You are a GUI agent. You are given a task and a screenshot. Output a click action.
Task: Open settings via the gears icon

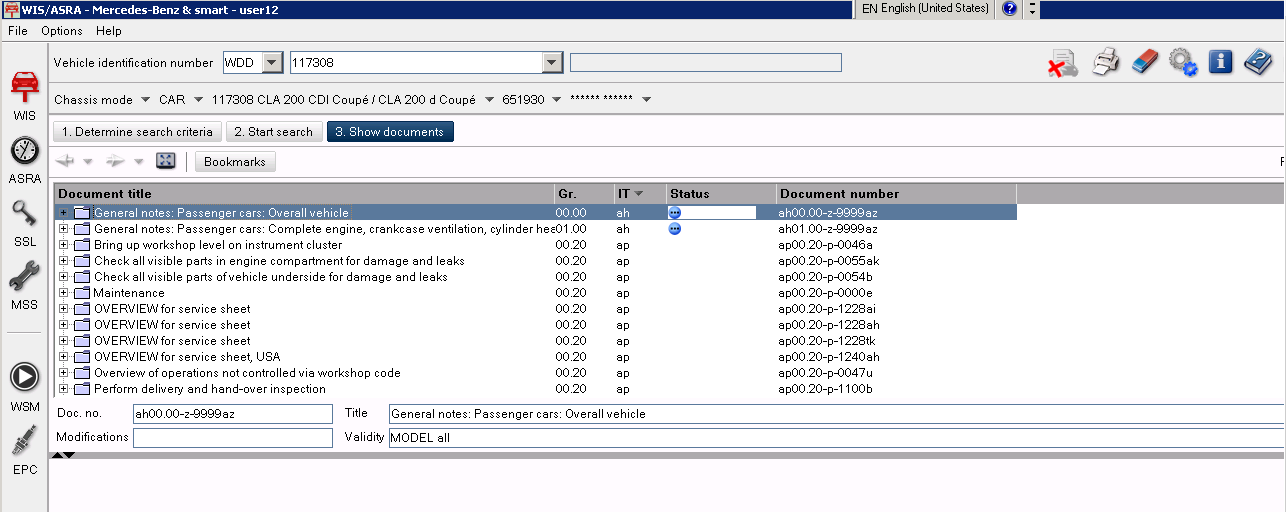coord(1183,62)
